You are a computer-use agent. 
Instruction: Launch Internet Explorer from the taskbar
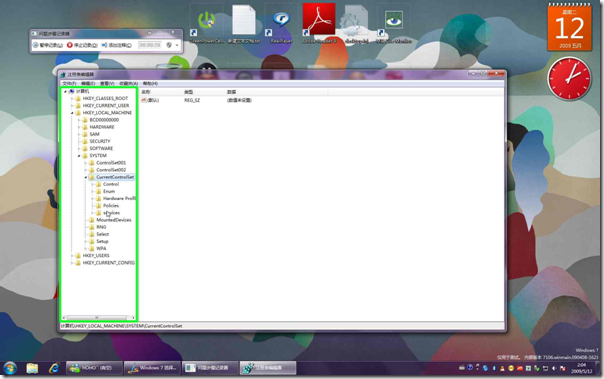54,368
